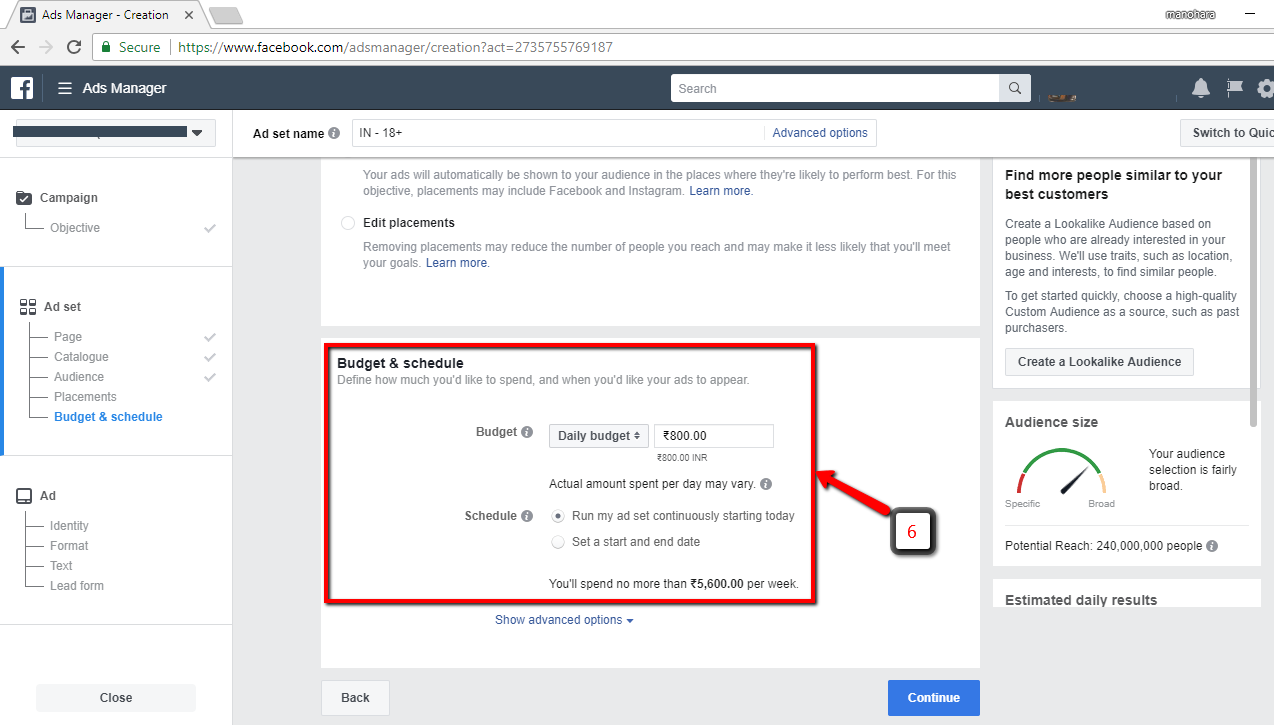Image resolution: width=1274 pixels, height=725 pixels.
Task: Click the browser address bar URL
Action: [x=396, y=47]
